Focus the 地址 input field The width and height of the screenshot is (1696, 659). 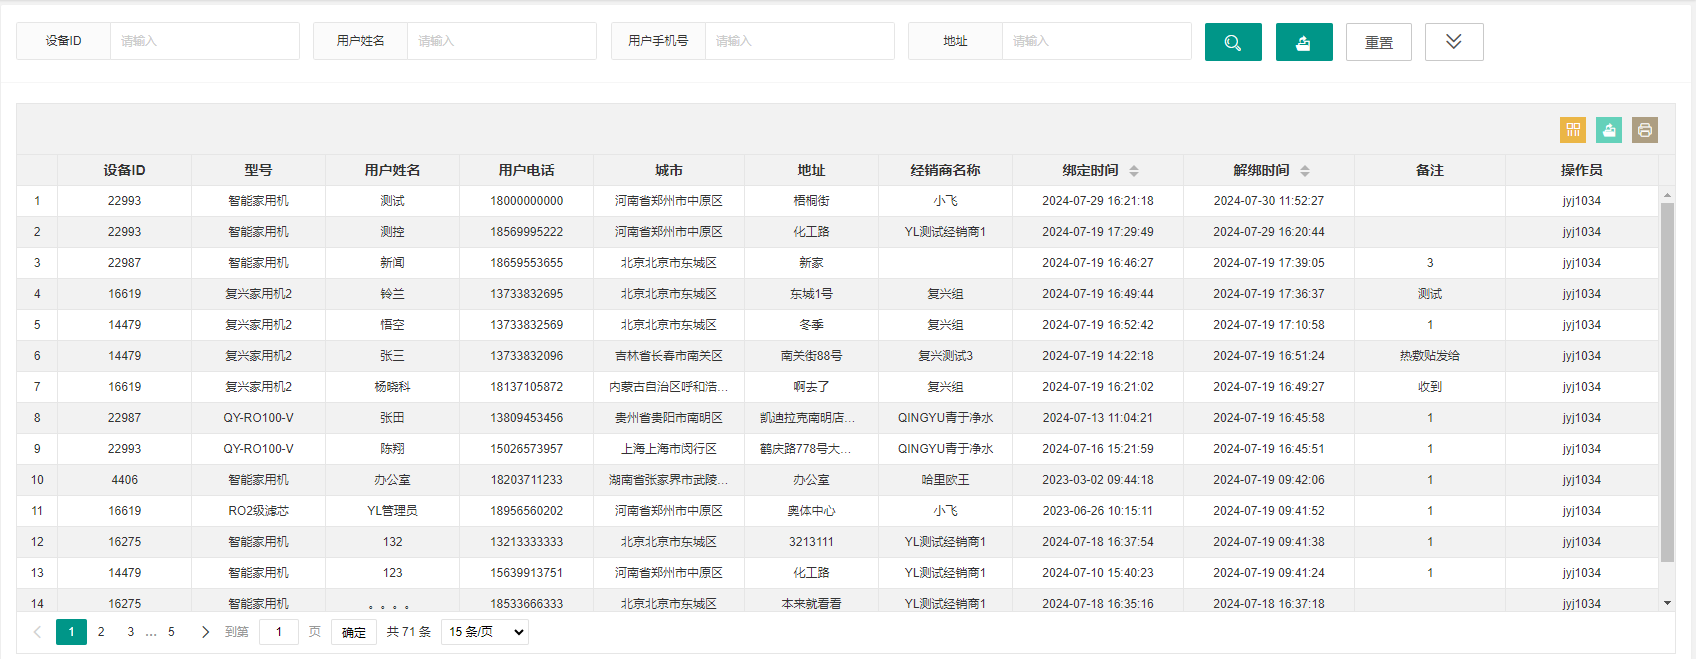1096,41
